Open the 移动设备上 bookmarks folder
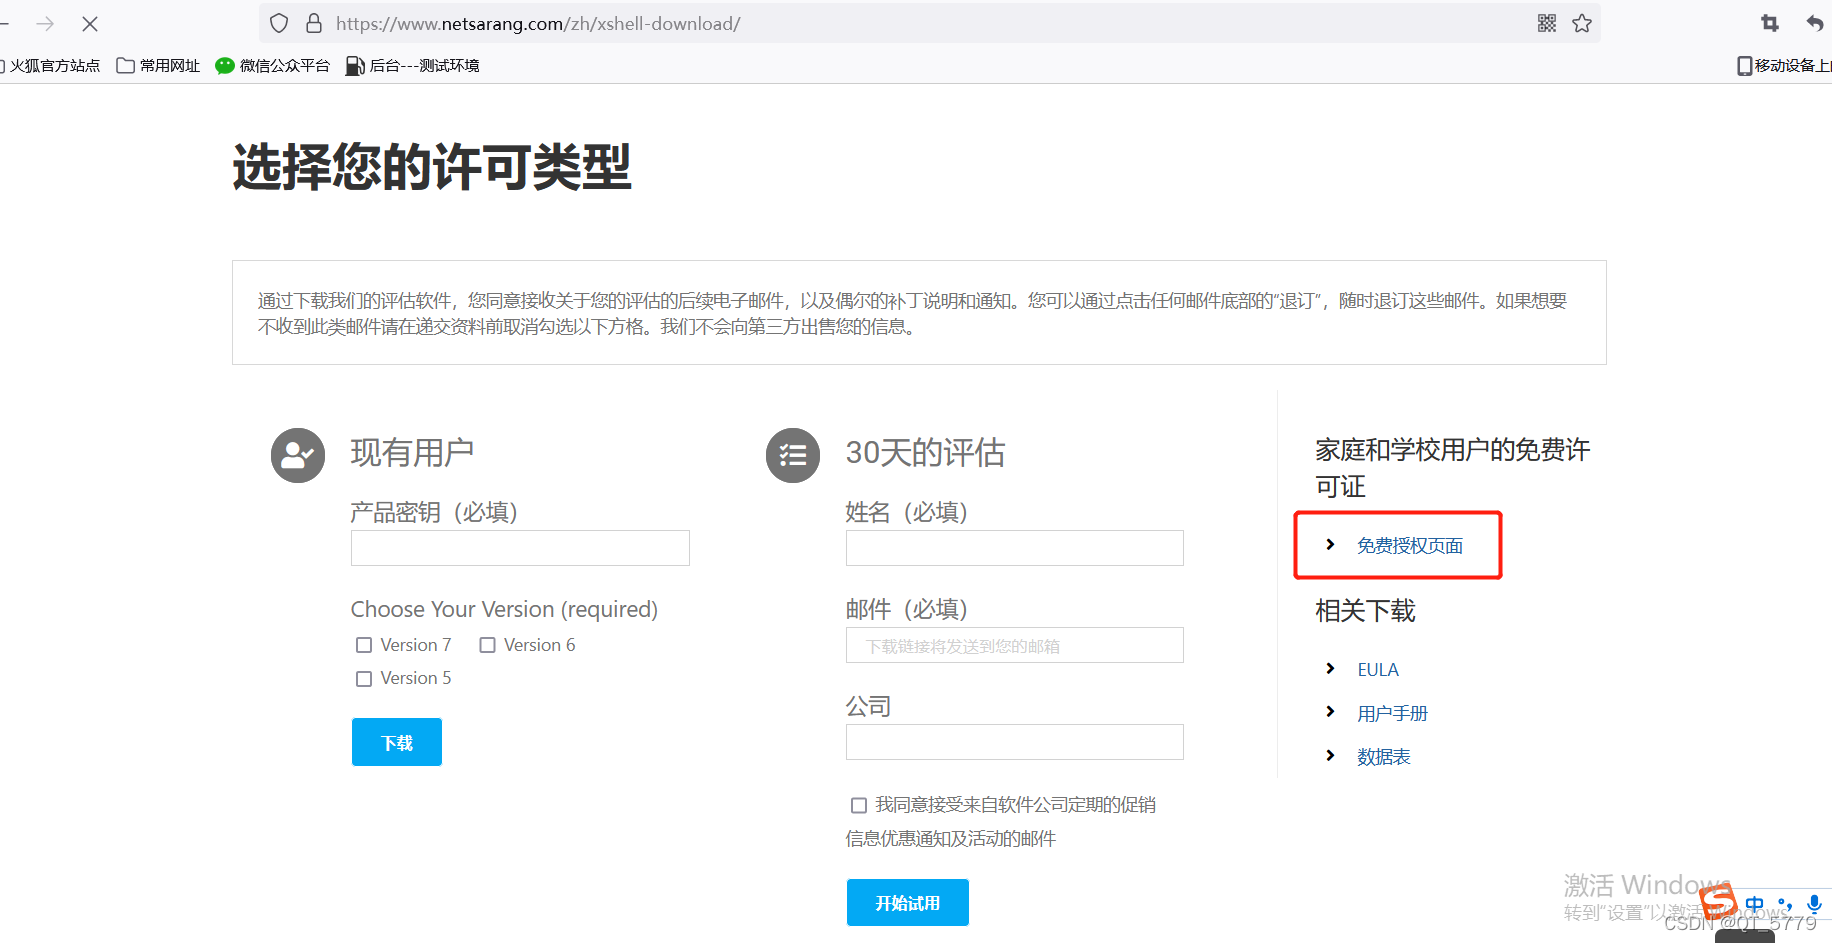1832x943 pixels. pyautogui.click(x=1784, y=66)
